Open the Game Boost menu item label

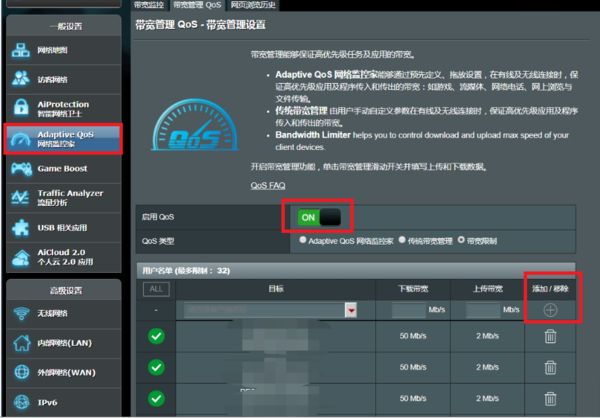62,169
